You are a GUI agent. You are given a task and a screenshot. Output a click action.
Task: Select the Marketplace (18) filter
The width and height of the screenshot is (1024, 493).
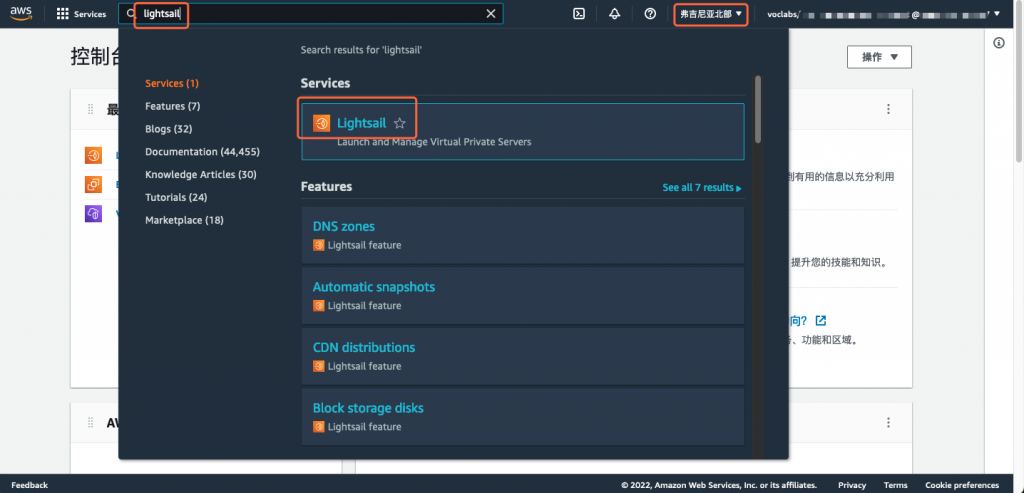184,220
